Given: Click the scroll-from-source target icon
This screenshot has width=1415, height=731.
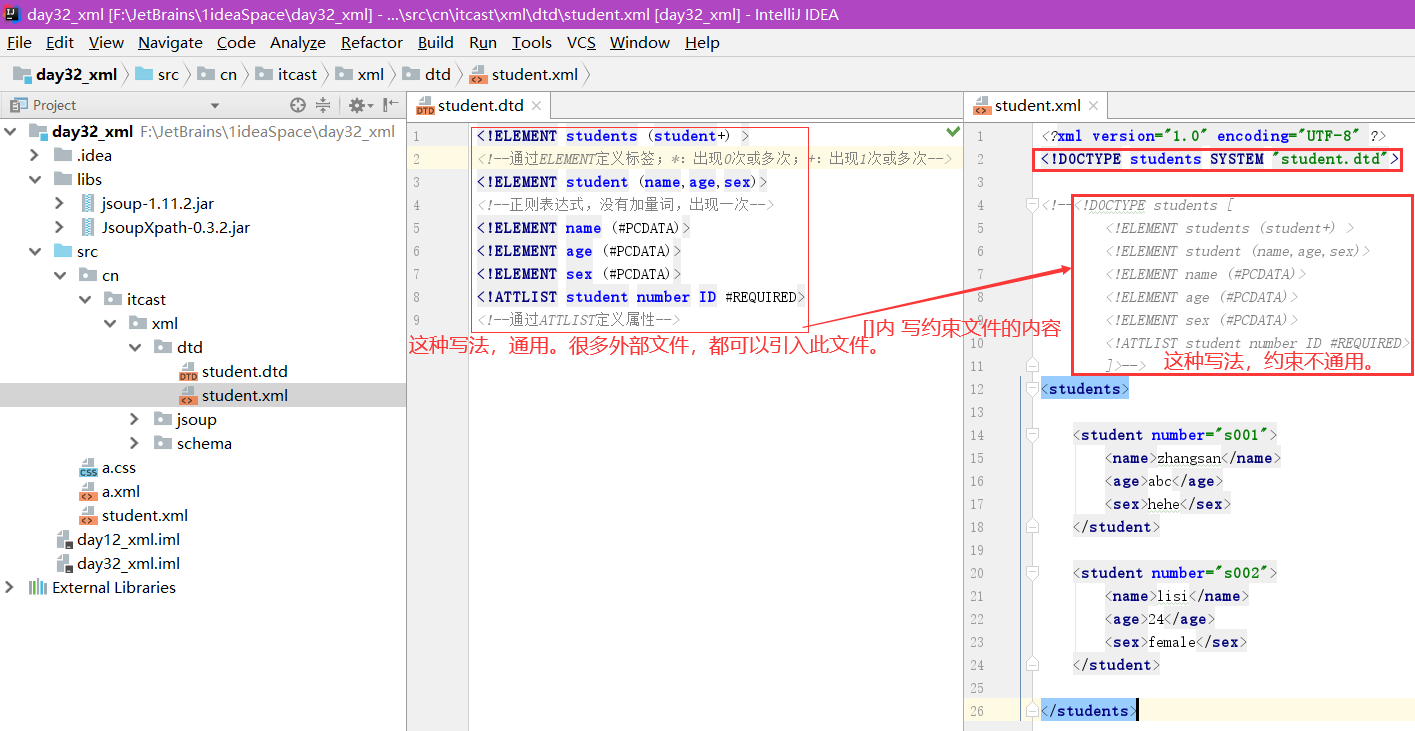Looking at the screenshot, I should 297,105.
